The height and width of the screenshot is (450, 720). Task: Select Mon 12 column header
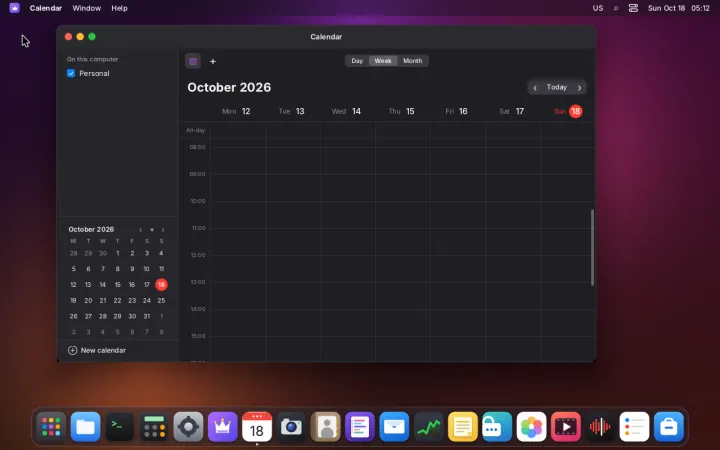pyautogui.click(x=236, y=111)
